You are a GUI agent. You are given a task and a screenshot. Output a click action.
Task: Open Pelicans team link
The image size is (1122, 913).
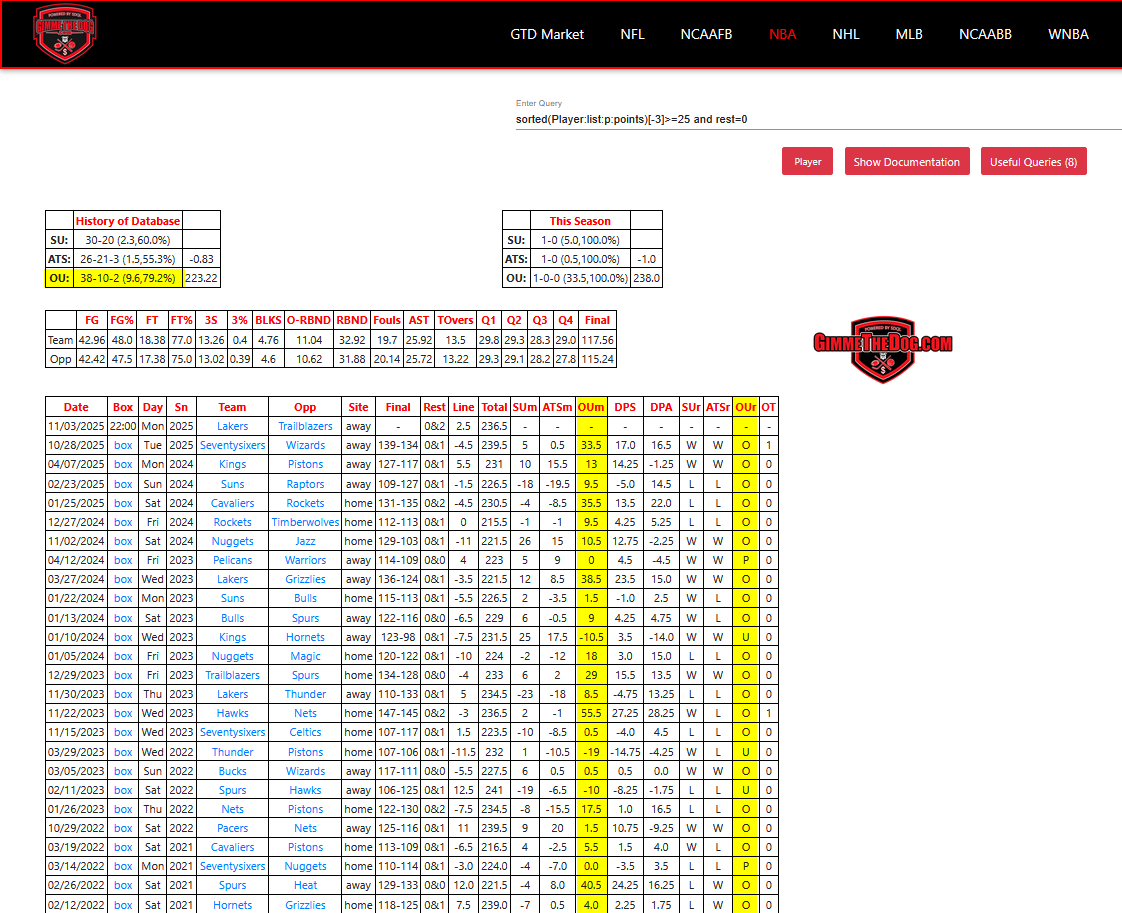coord(233,560)
